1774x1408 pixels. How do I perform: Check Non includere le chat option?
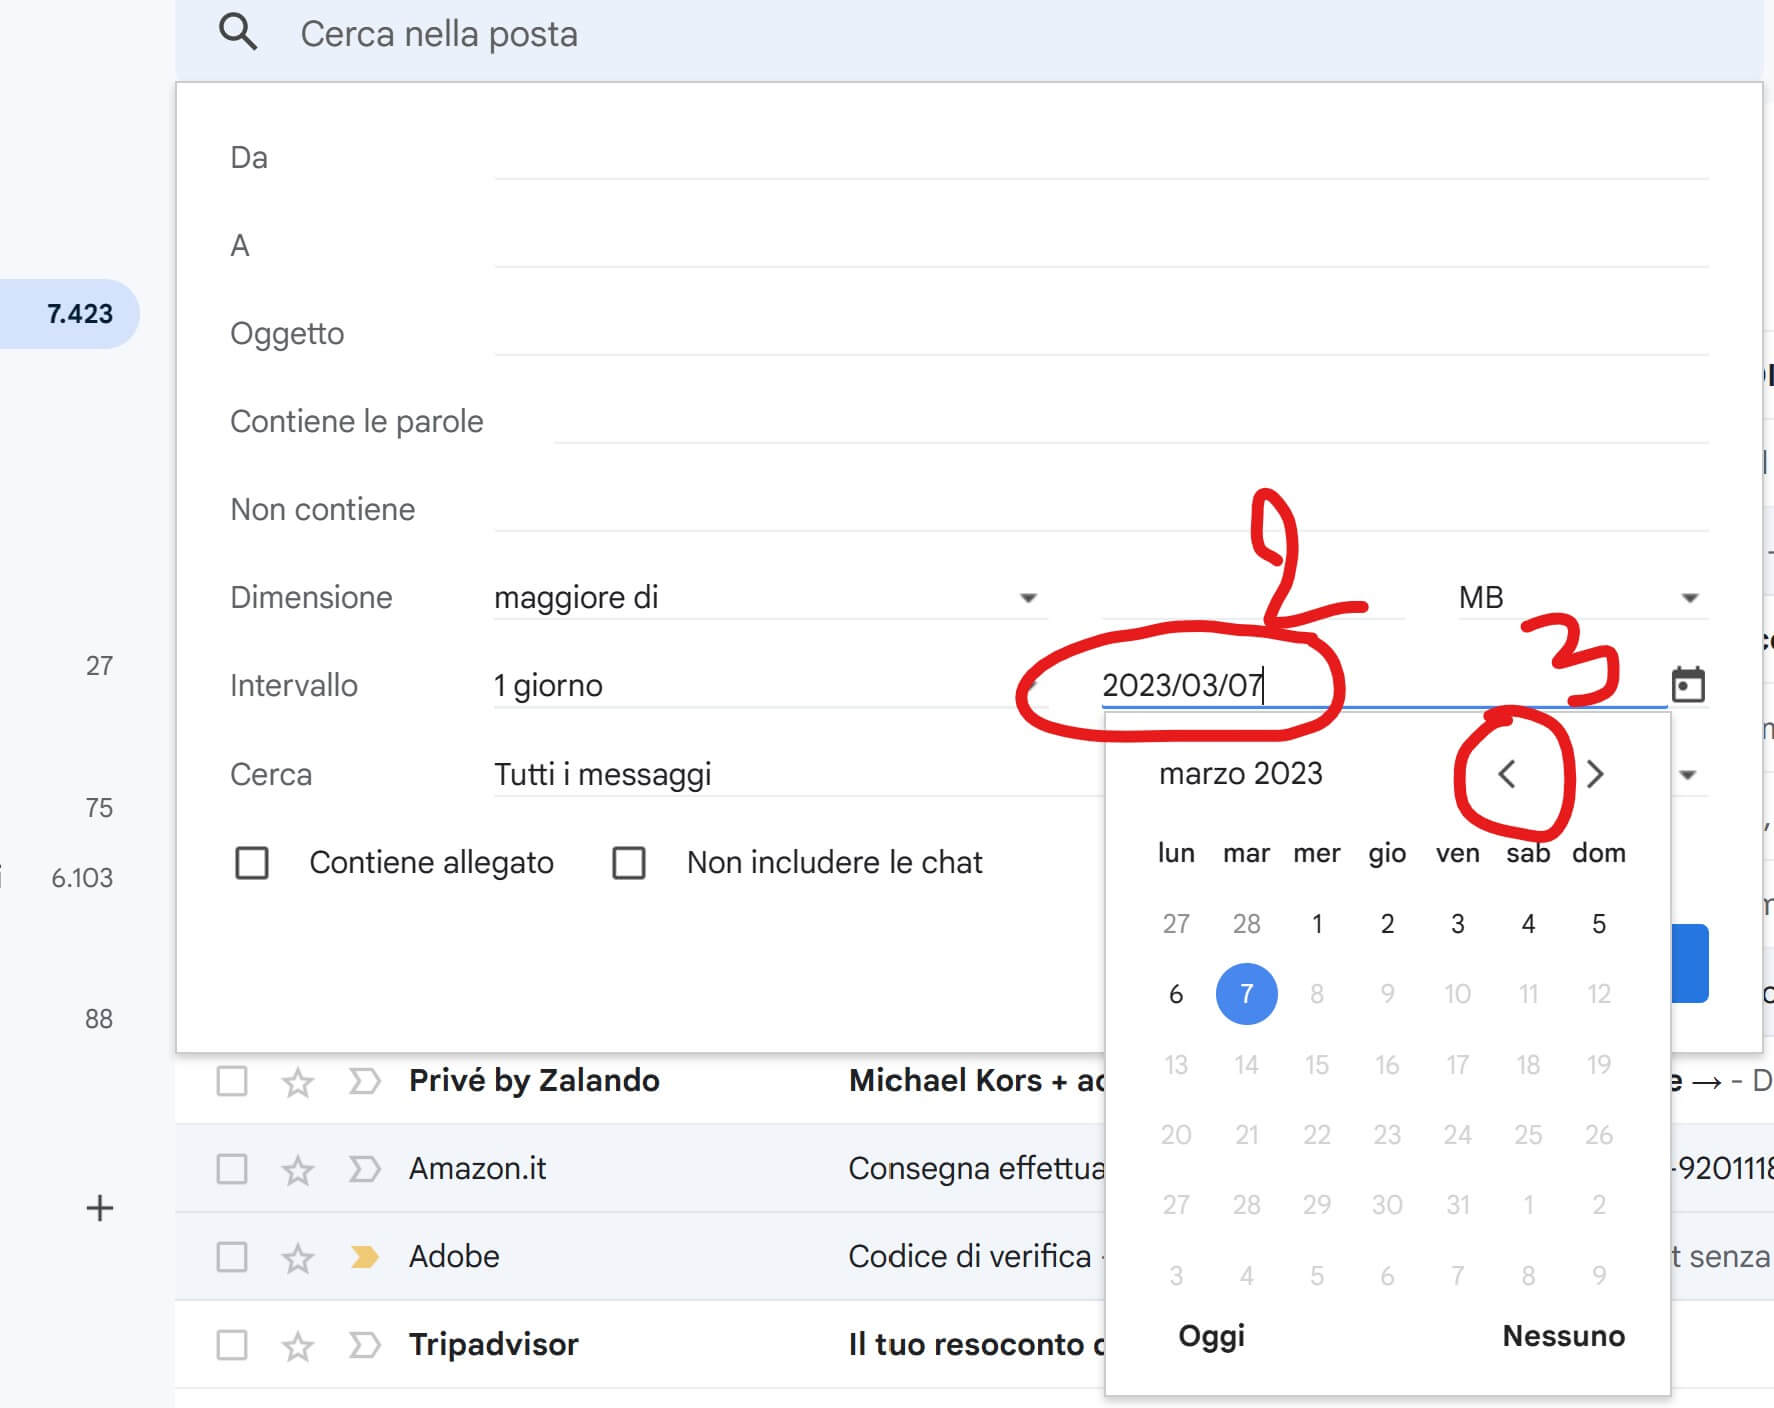tap(629, 862)
